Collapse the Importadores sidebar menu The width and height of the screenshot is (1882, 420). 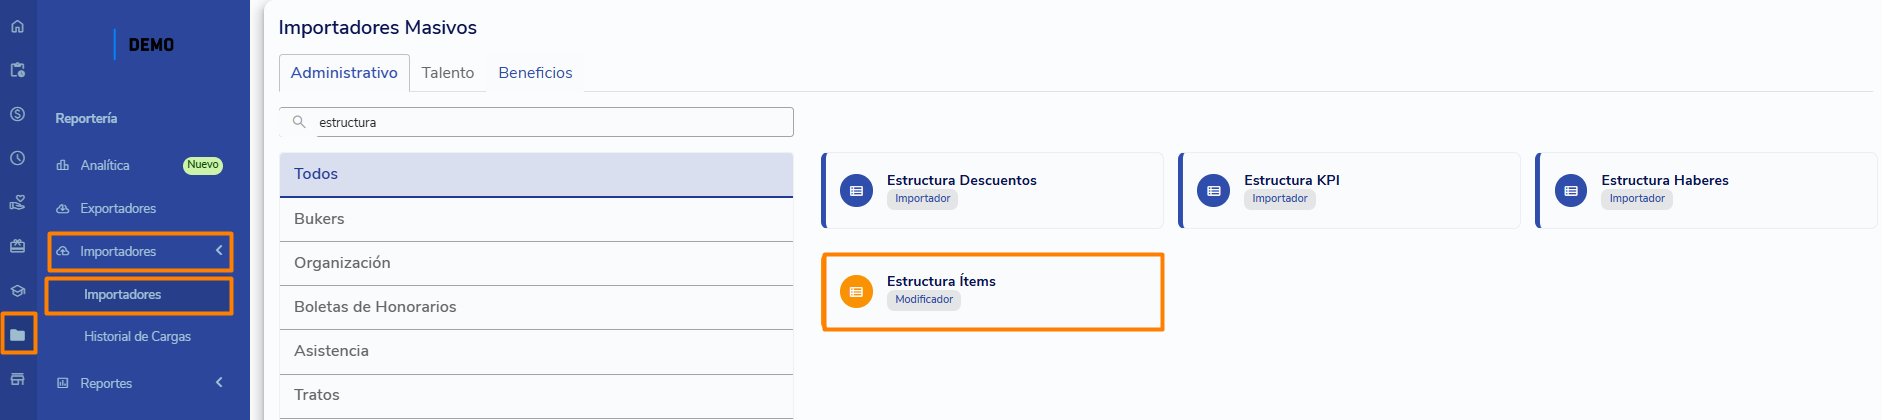pyautogui.click(x=219, y=251)
